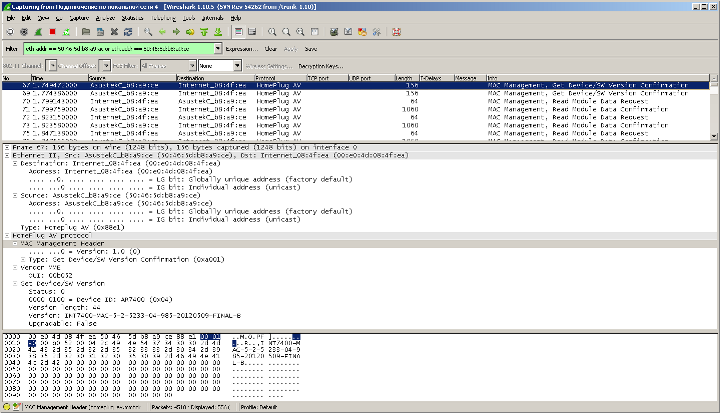Save the capture file toolbar icon
This screenshot has width=720, height=413.
point(100,32)
